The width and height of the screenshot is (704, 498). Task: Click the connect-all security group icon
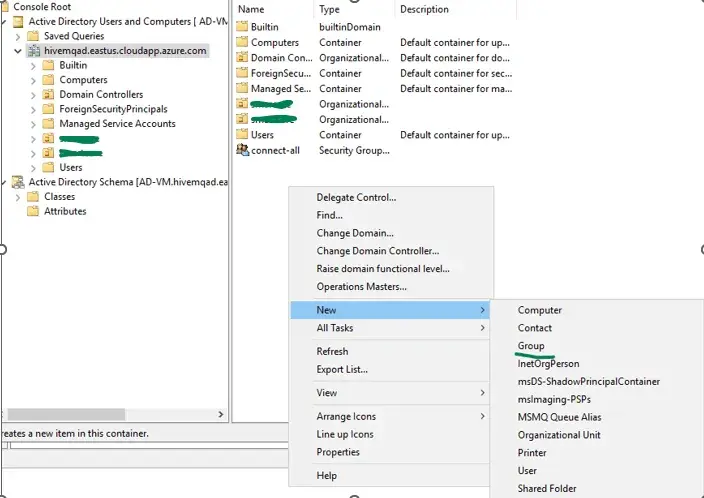click(242, 150)
